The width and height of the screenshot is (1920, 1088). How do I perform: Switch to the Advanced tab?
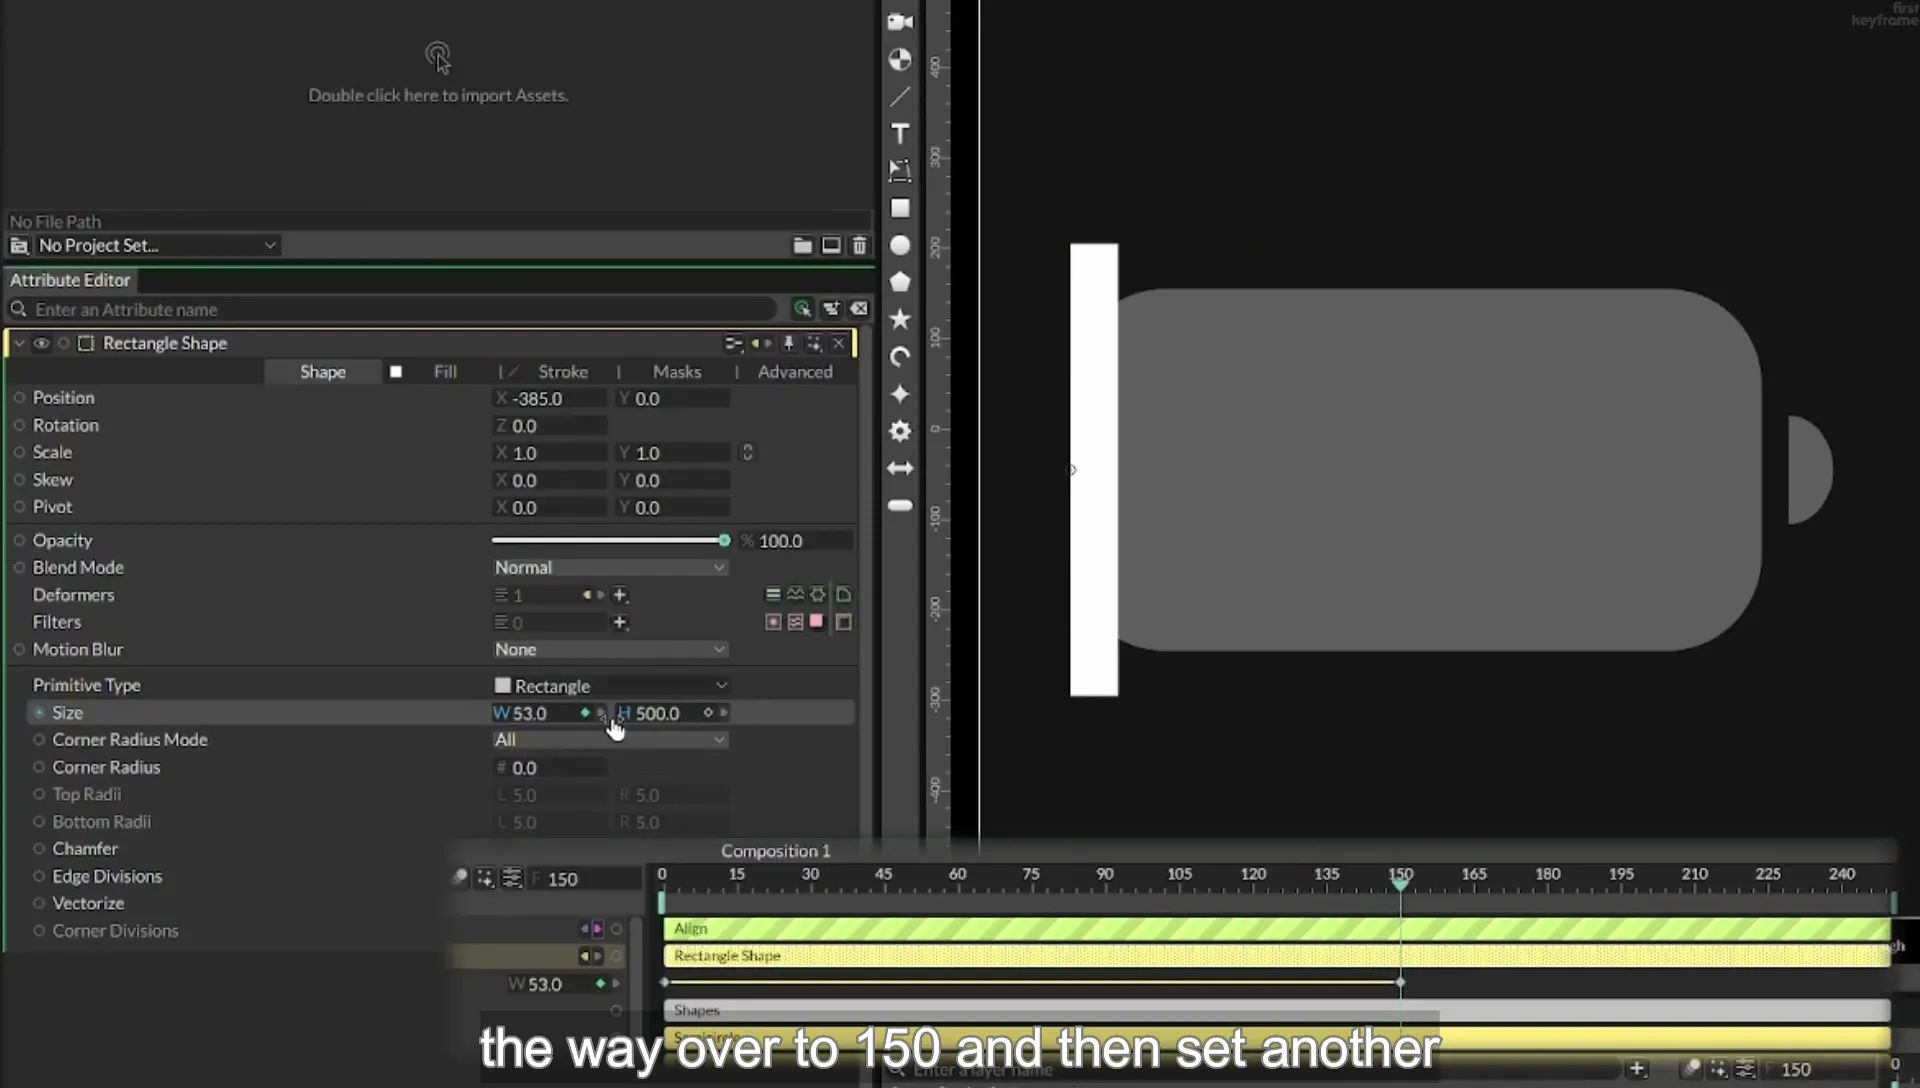tap(795, 372)
